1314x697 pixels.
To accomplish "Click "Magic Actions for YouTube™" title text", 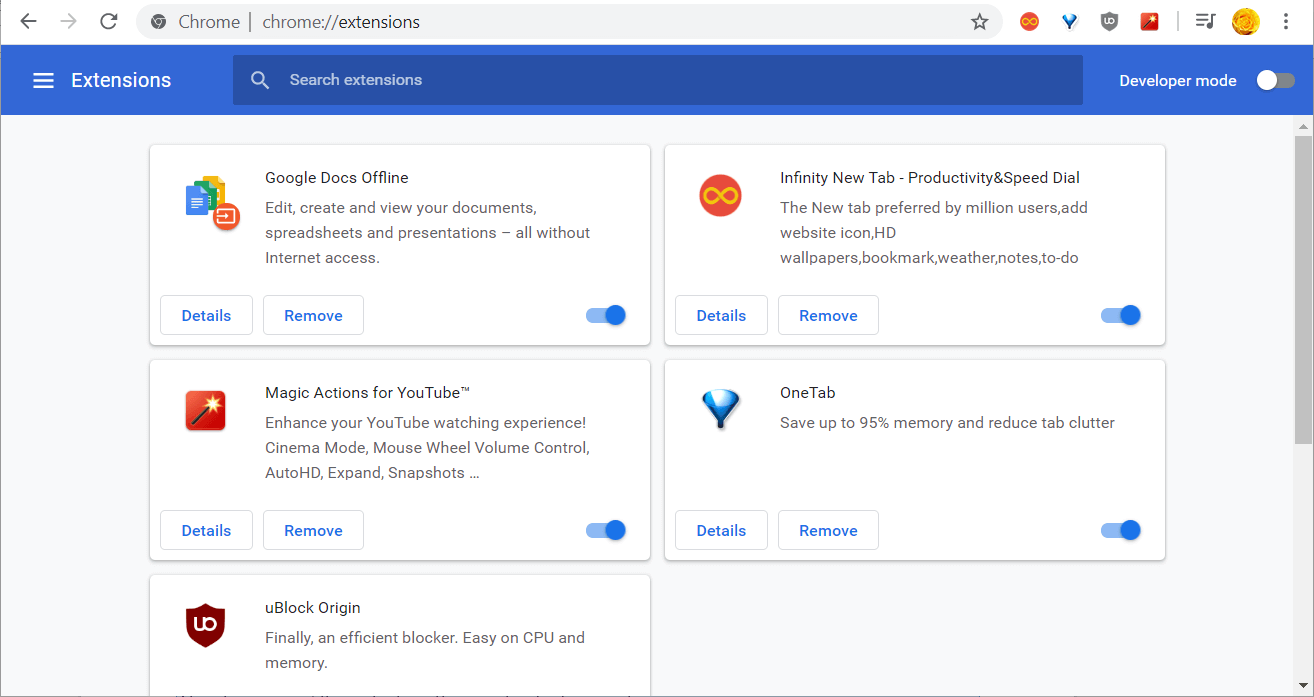I will coord(368,393).
